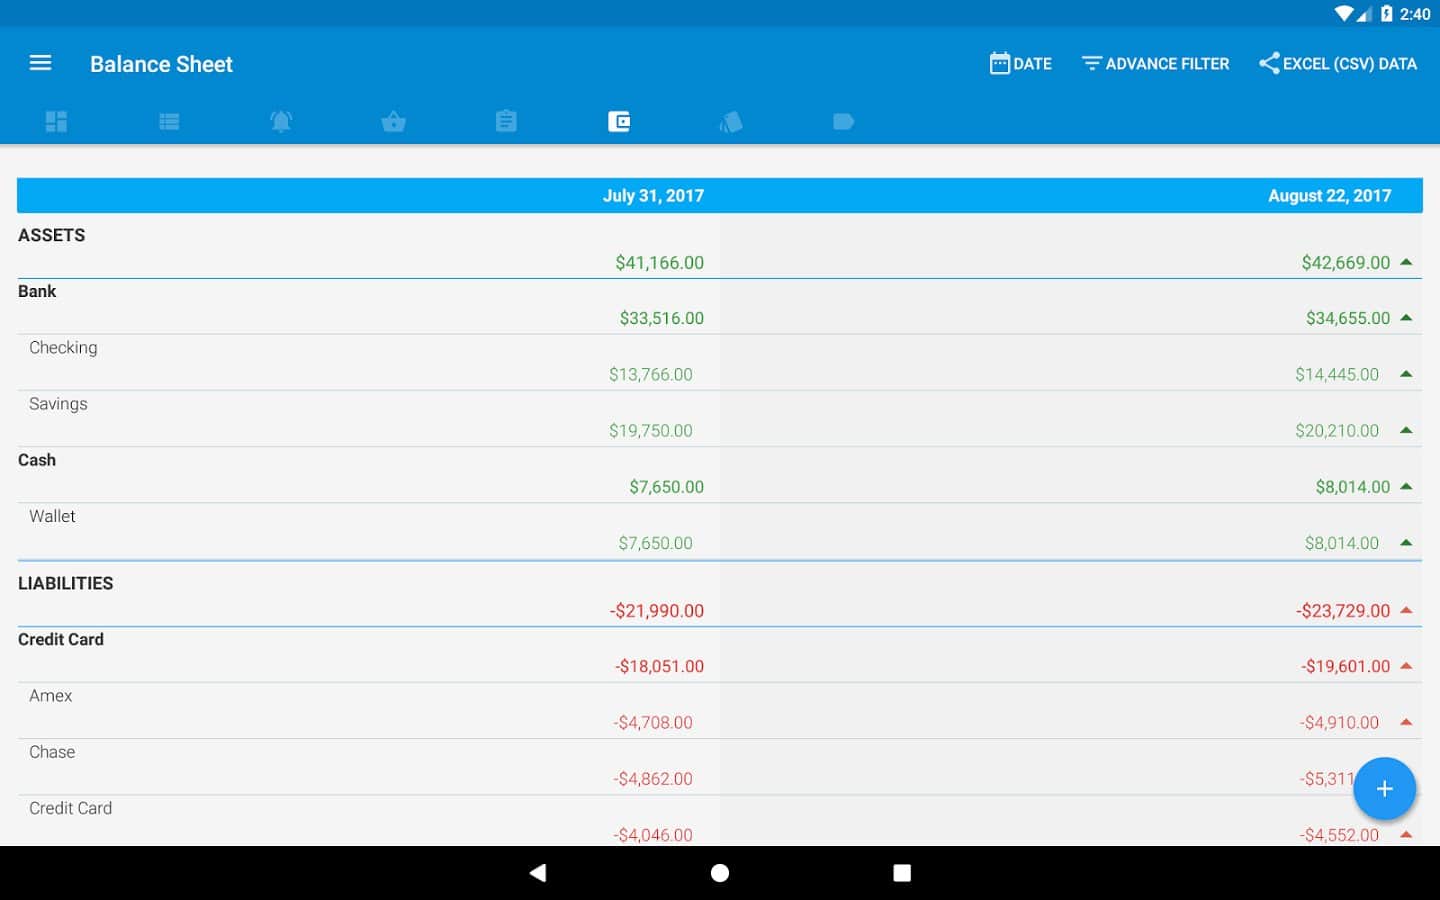The image size is (1440, 900).
Task: Go to the bell reminders tab
Action: coord(281,122)
